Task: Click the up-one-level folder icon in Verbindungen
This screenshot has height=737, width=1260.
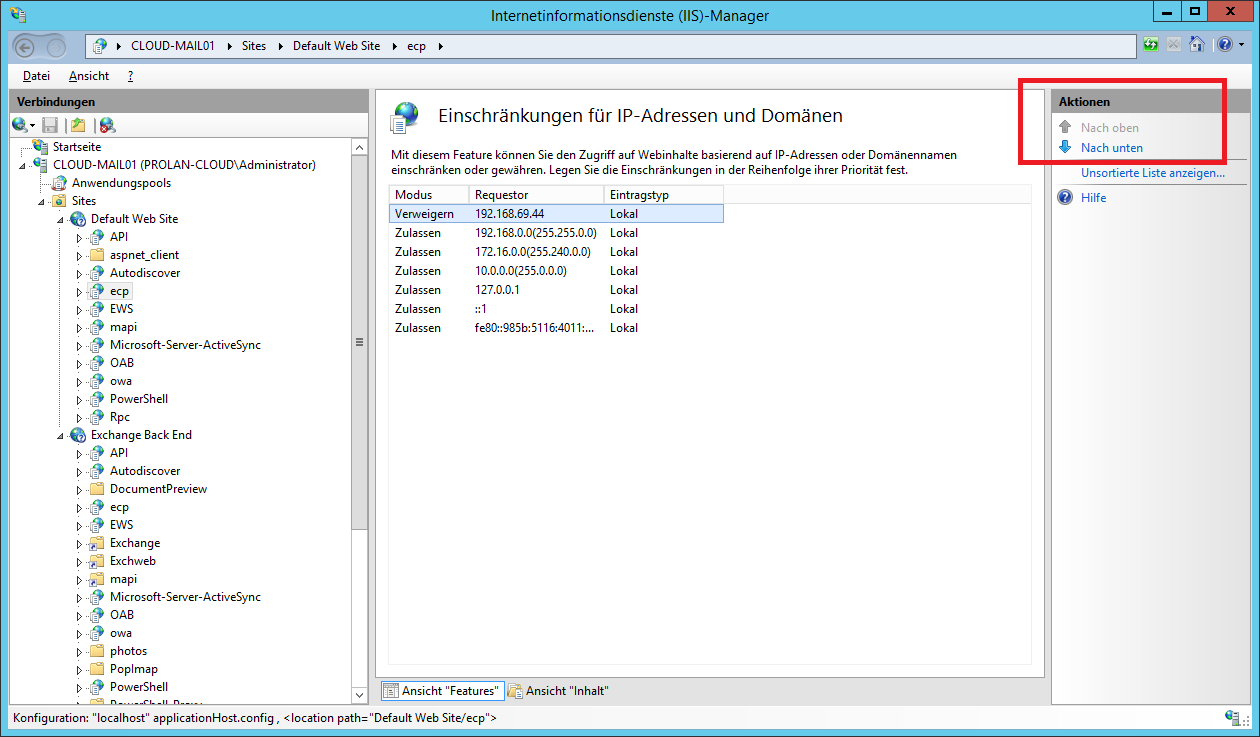Action: (78, 125)
